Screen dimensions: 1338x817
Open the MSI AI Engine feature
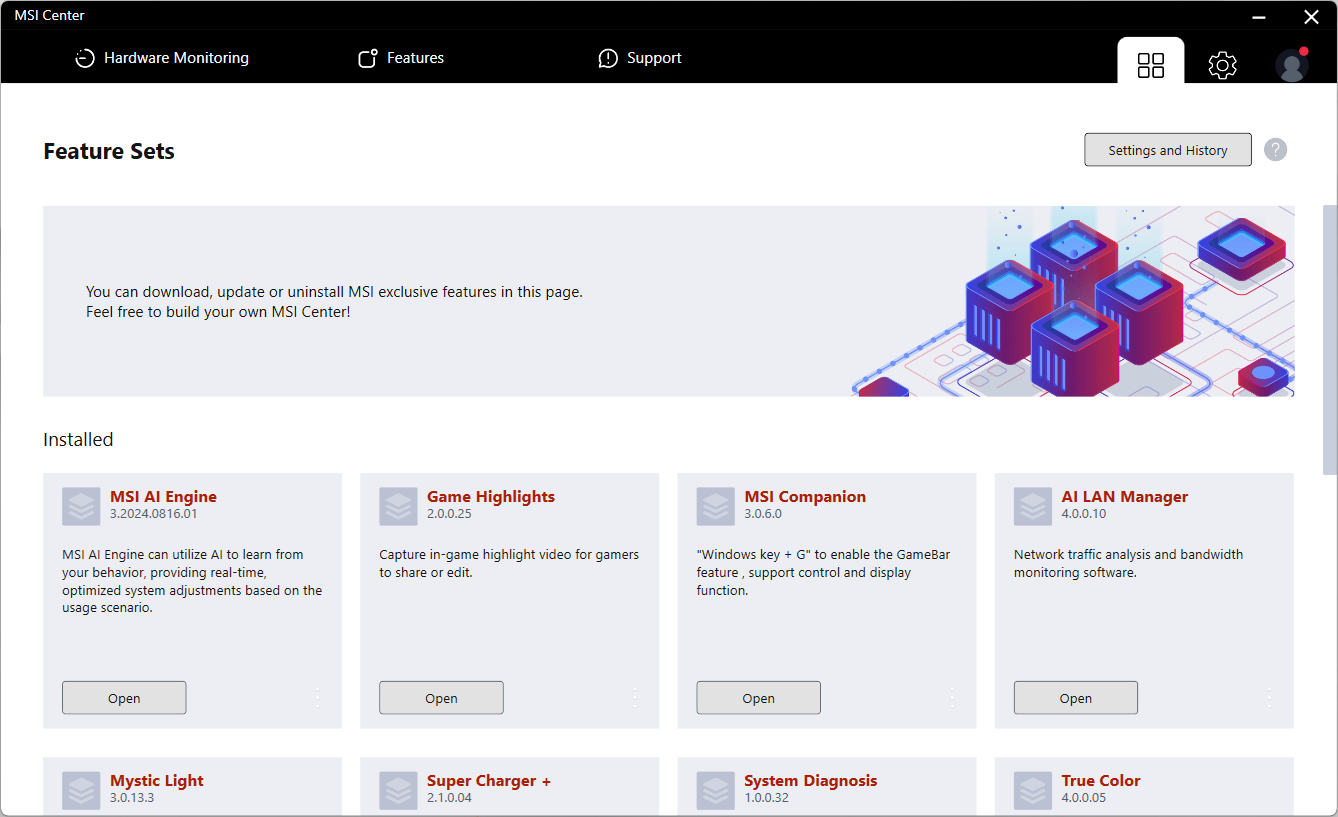[124, 698]
